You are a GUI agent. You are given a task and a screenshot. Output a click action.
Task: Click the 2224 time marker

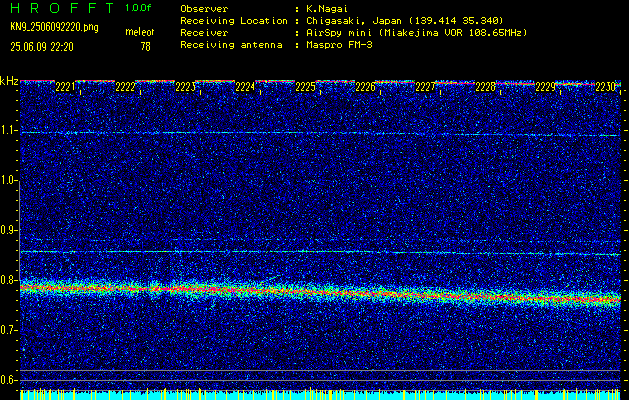click(x=245, y=87)
